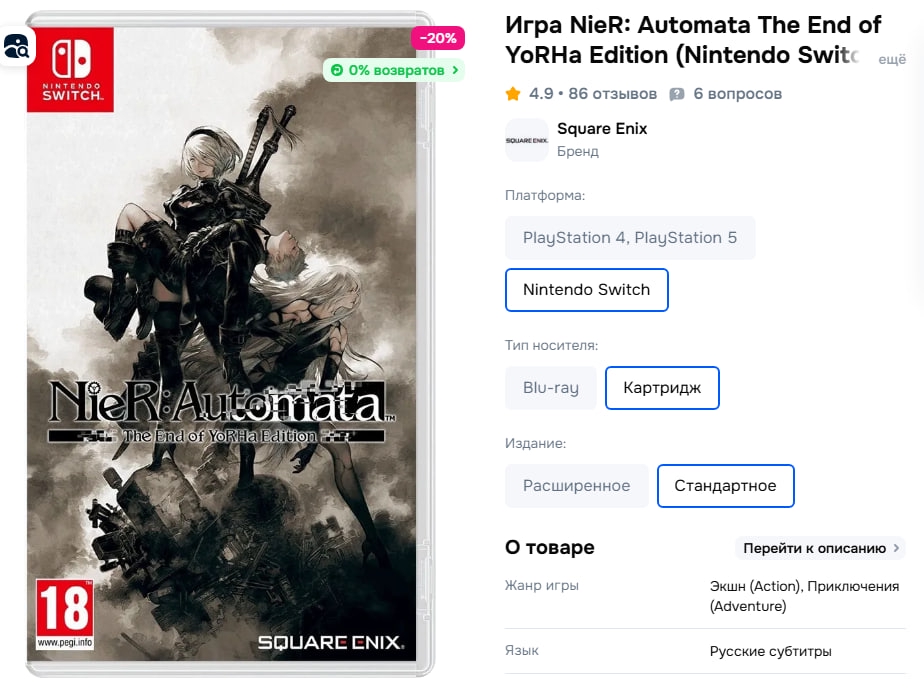Open the 86 отзывов reviews link
The height and width of the screenshot is (688, 924).
pyautogui.click(x=612, y=94)
